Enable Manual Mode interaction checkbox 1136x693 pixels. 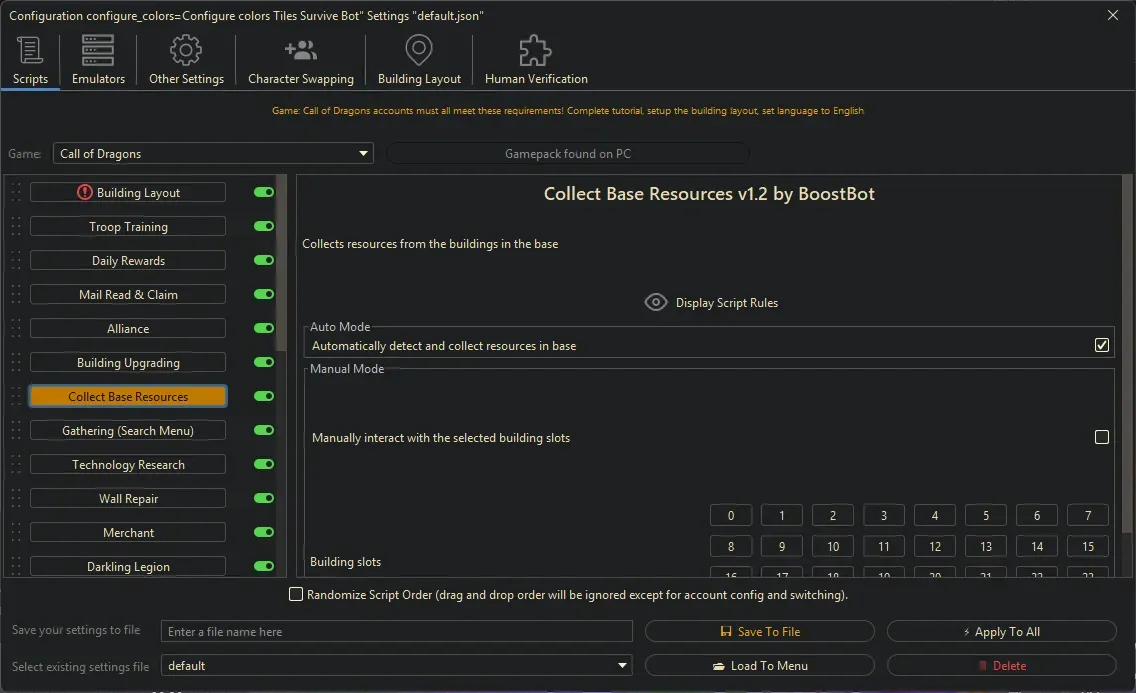pyautogui.click(x=1102, y=437)
